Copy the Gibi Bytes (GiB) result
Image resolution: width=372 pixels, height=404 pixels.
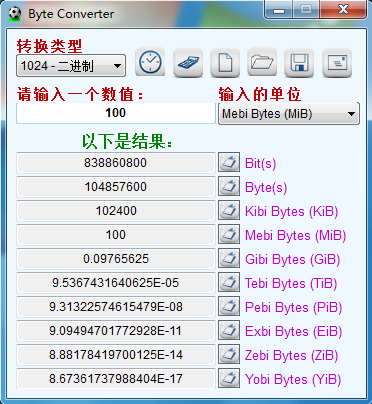(229, 258)
